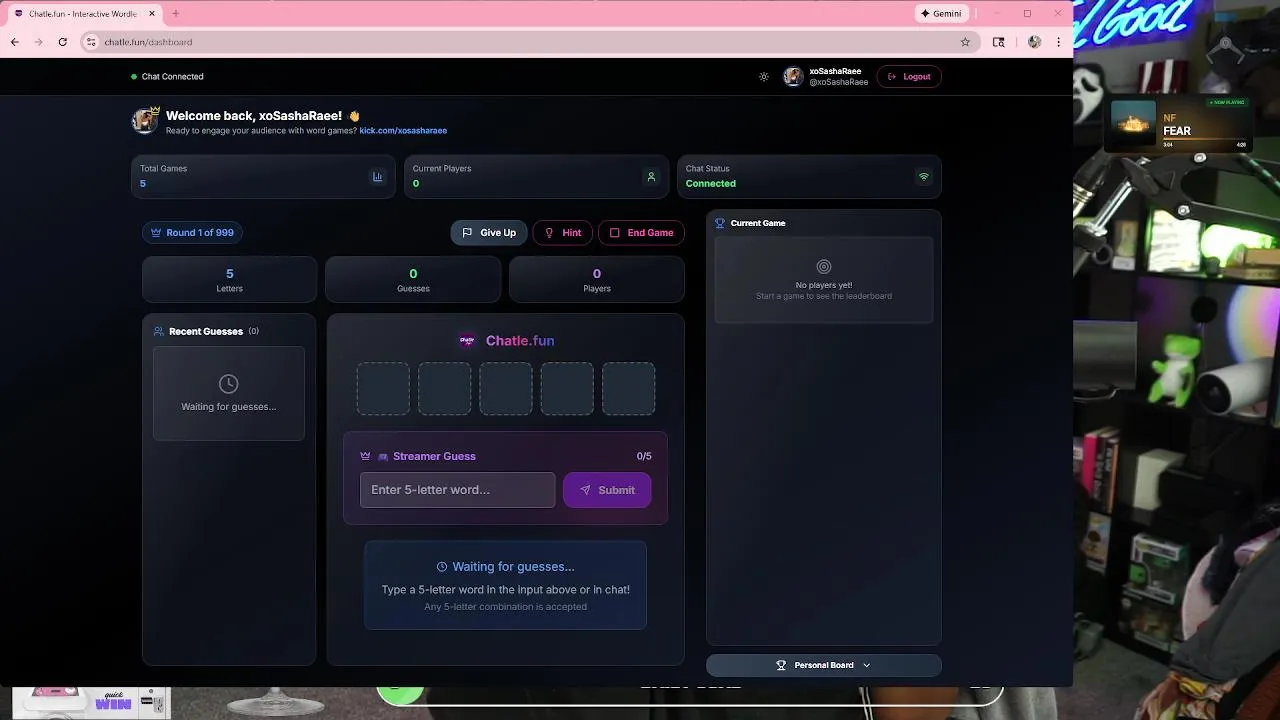The image size is (1280, 720).
Task: Click the welcome avatar with crown
Action: pos(146,121)
